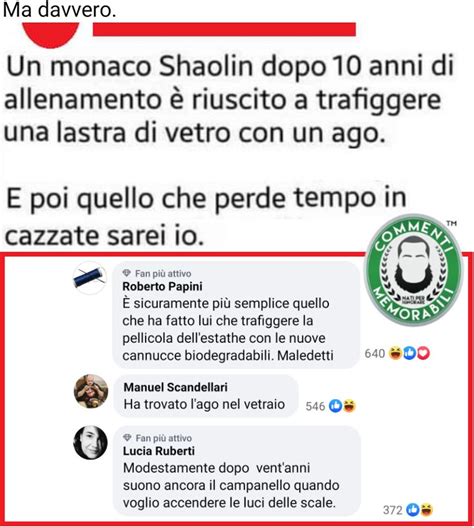Click the Commenti Memorabili green logo
Image resolution: width=474 pixels, height=528 pixels.
pos(414,270)
